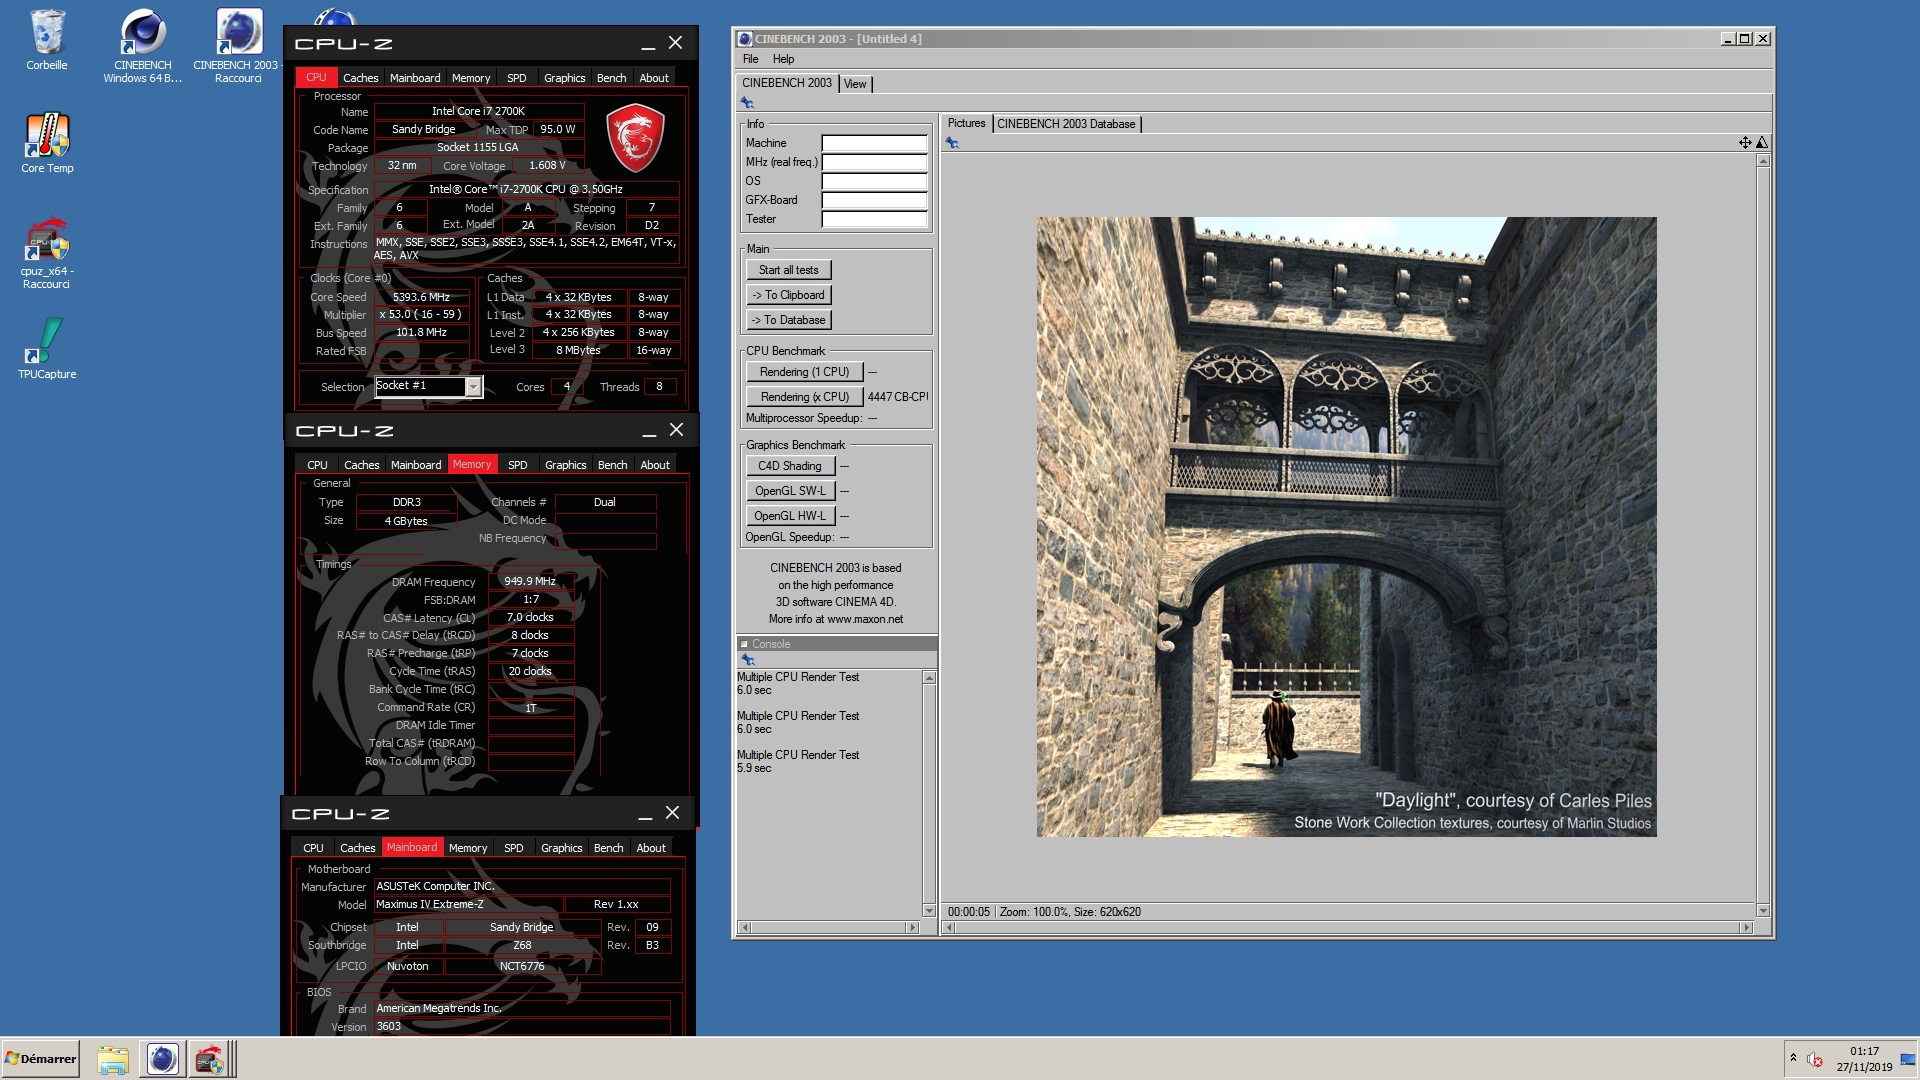Click the volume tray icon
This screenshot has height=1080, width=1920.
point(1816,1059)
